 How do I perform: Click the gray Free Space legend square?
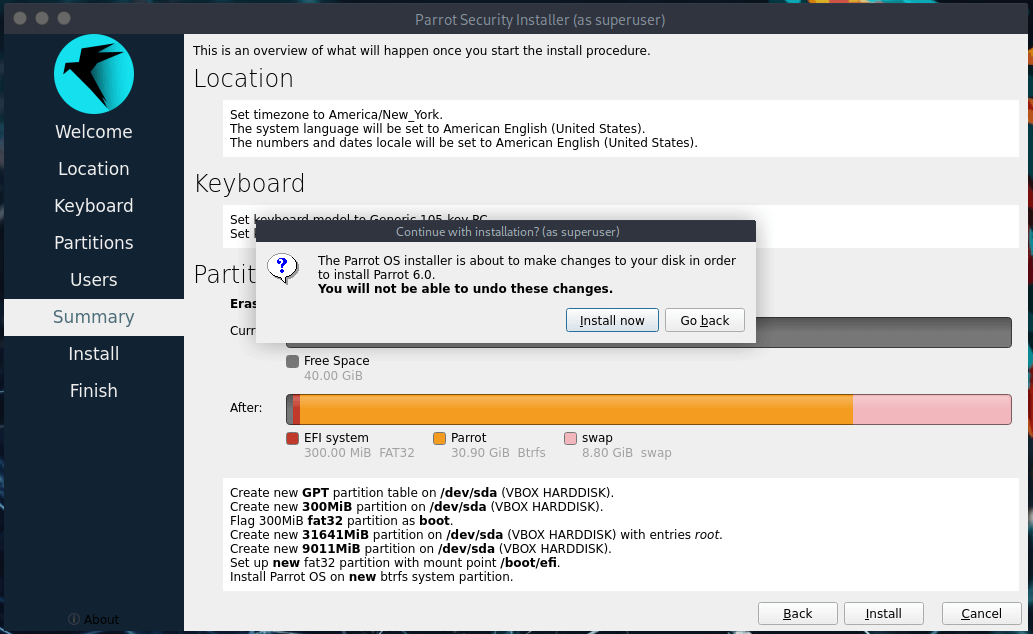(292, 361)
